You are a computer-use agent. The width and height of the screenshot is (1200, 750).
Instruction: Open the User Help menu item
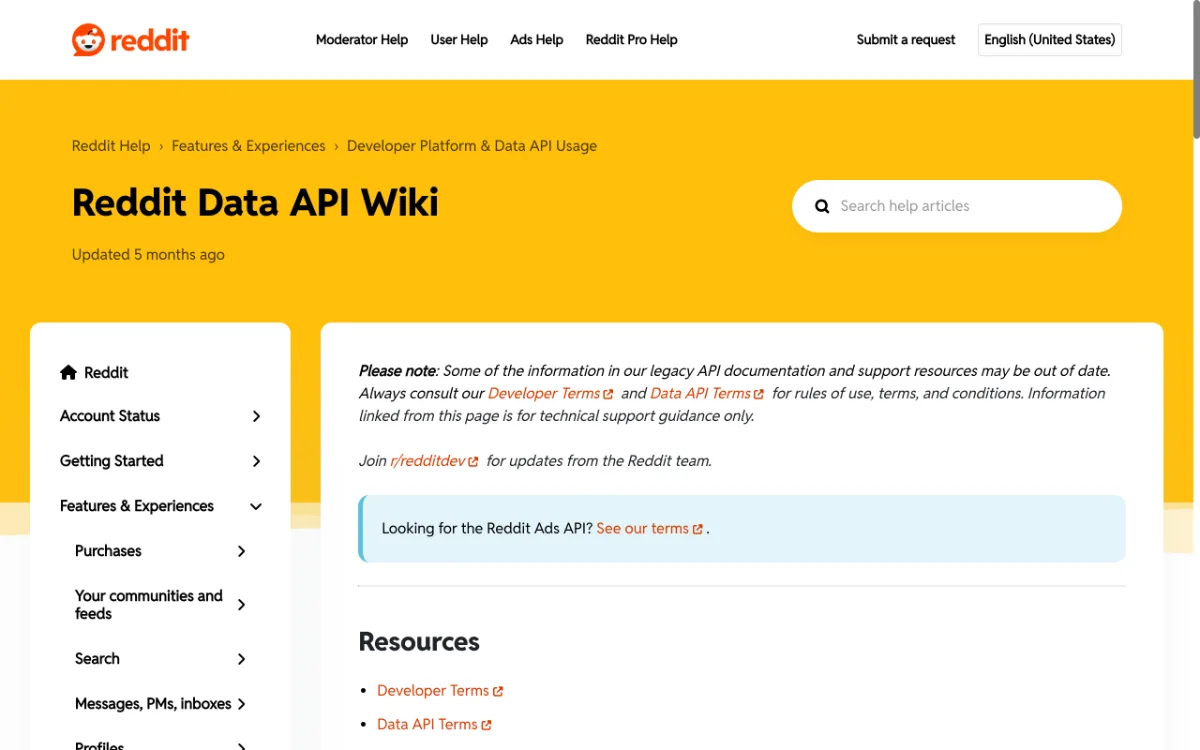(x=459, y=40)
